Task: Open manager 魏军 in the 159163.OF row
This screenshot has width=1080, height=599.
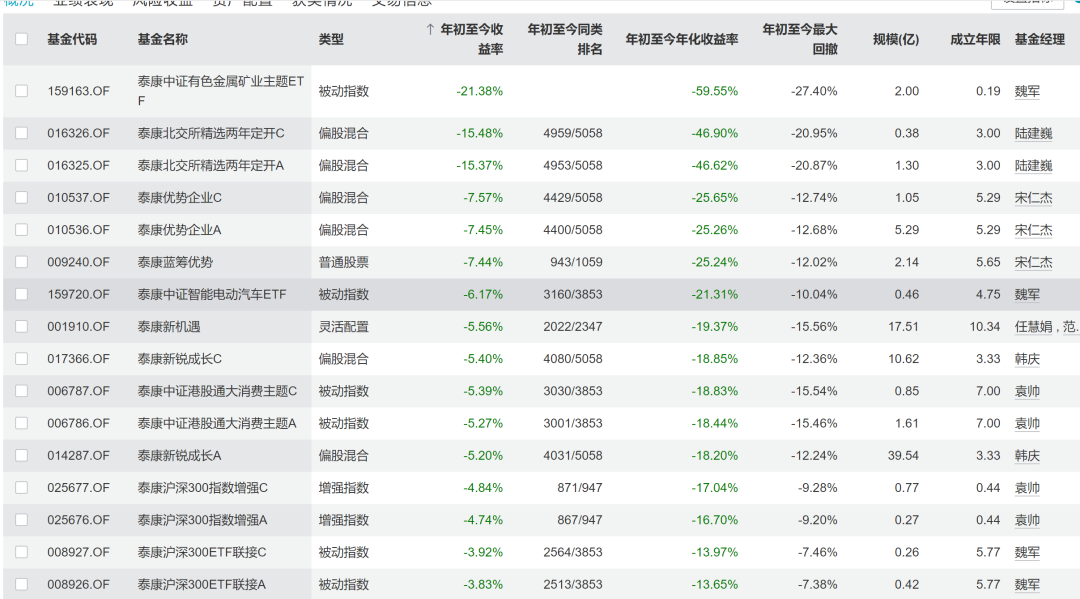Action: click(x=1027, y=91)
